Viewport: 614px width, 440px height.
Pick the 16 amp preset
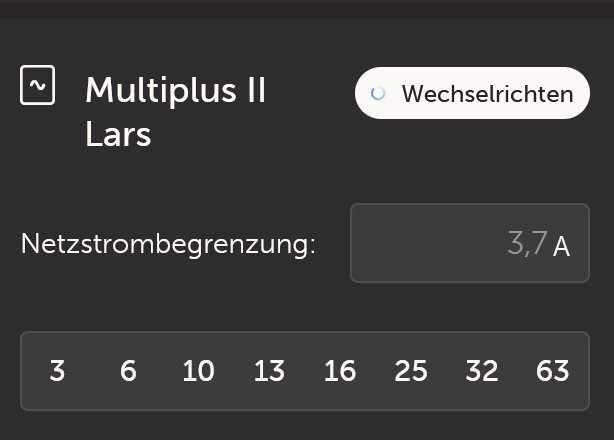tap(340, 371)
